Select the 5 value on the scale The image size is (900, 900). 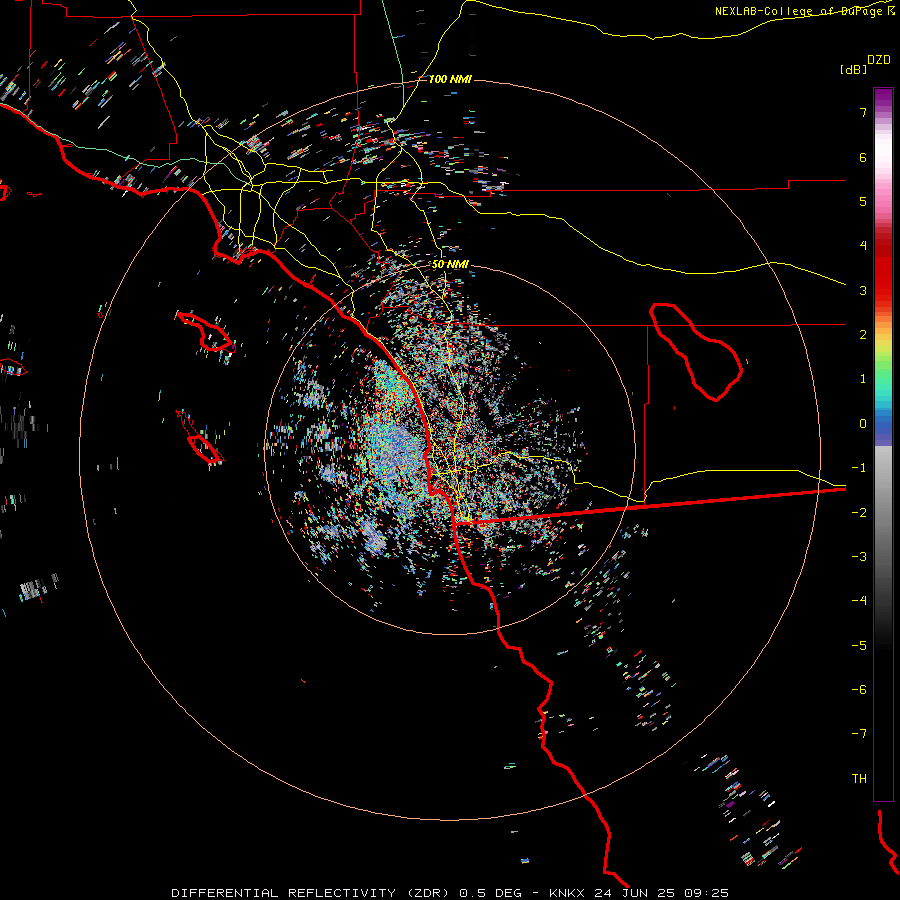click(x=863, y=201)
